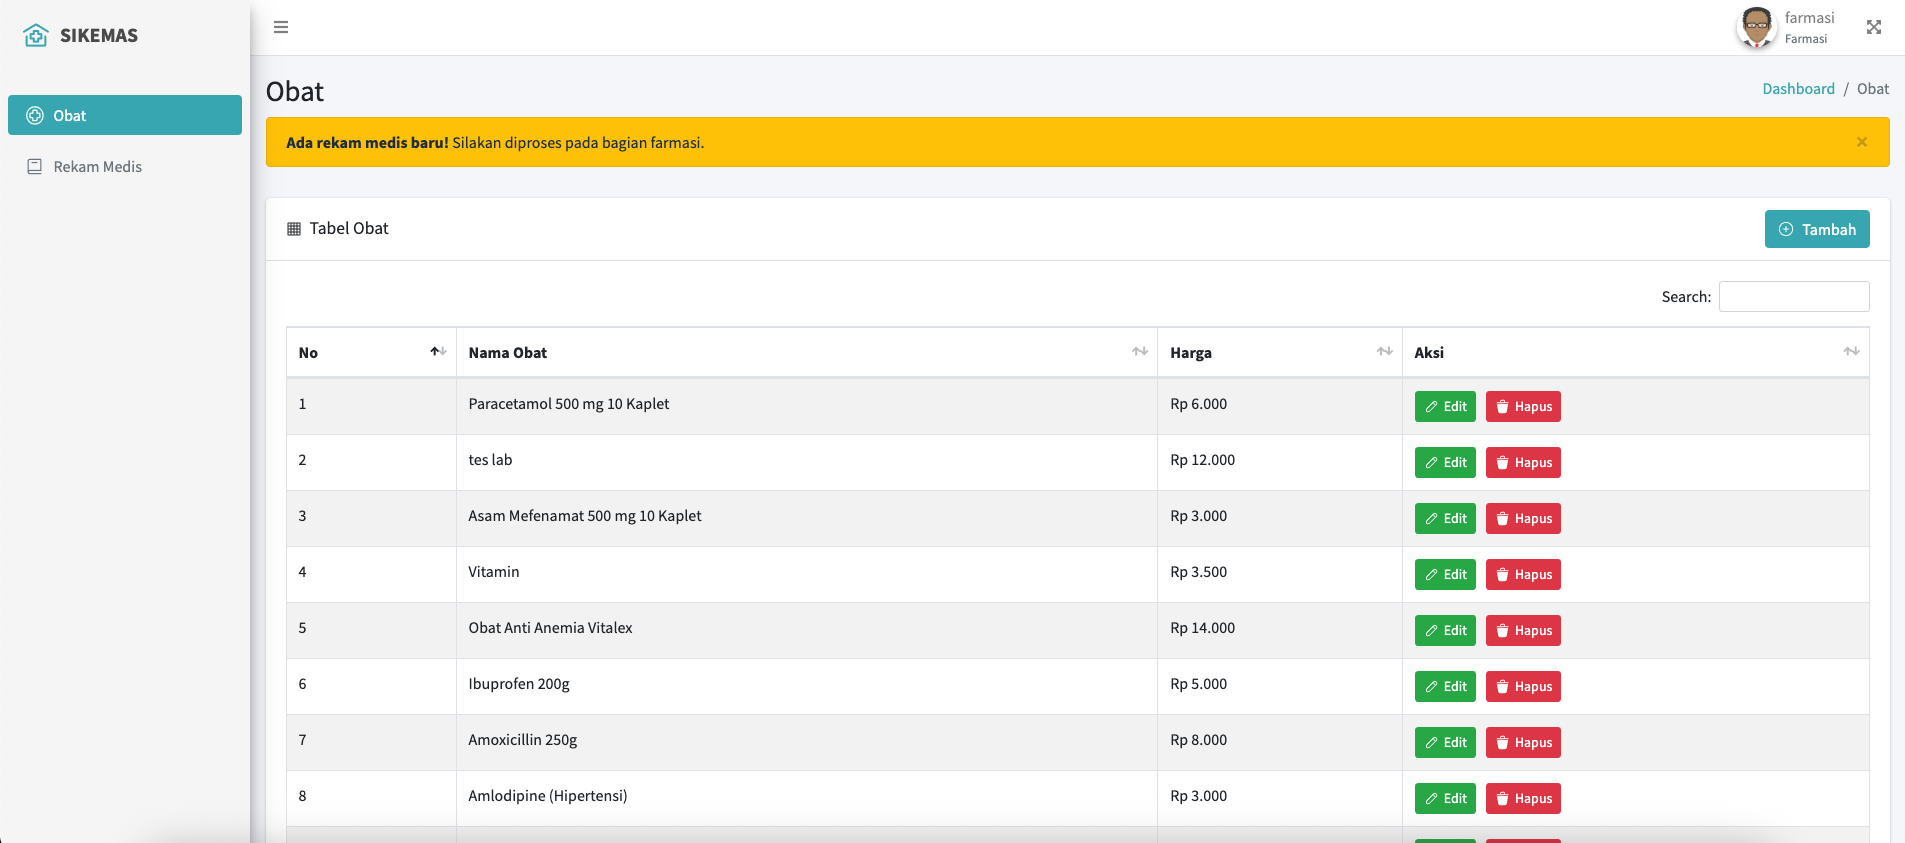Screen dimensions: 1905x843
Task: Sort table by No column
Action: click(371, 352)
